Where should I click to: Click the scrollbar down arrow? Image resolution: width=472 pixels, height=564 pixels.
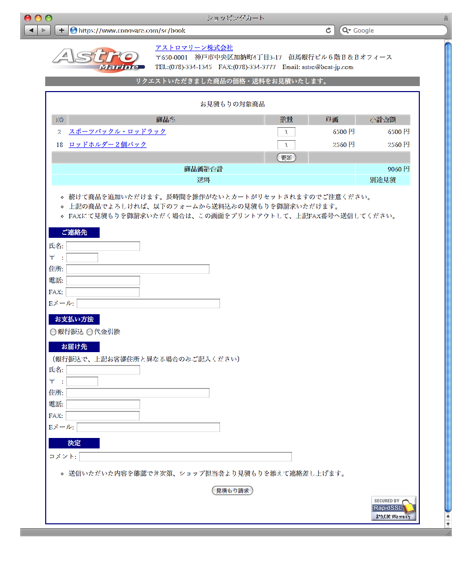pyautogui.click(x=448, y=524)
